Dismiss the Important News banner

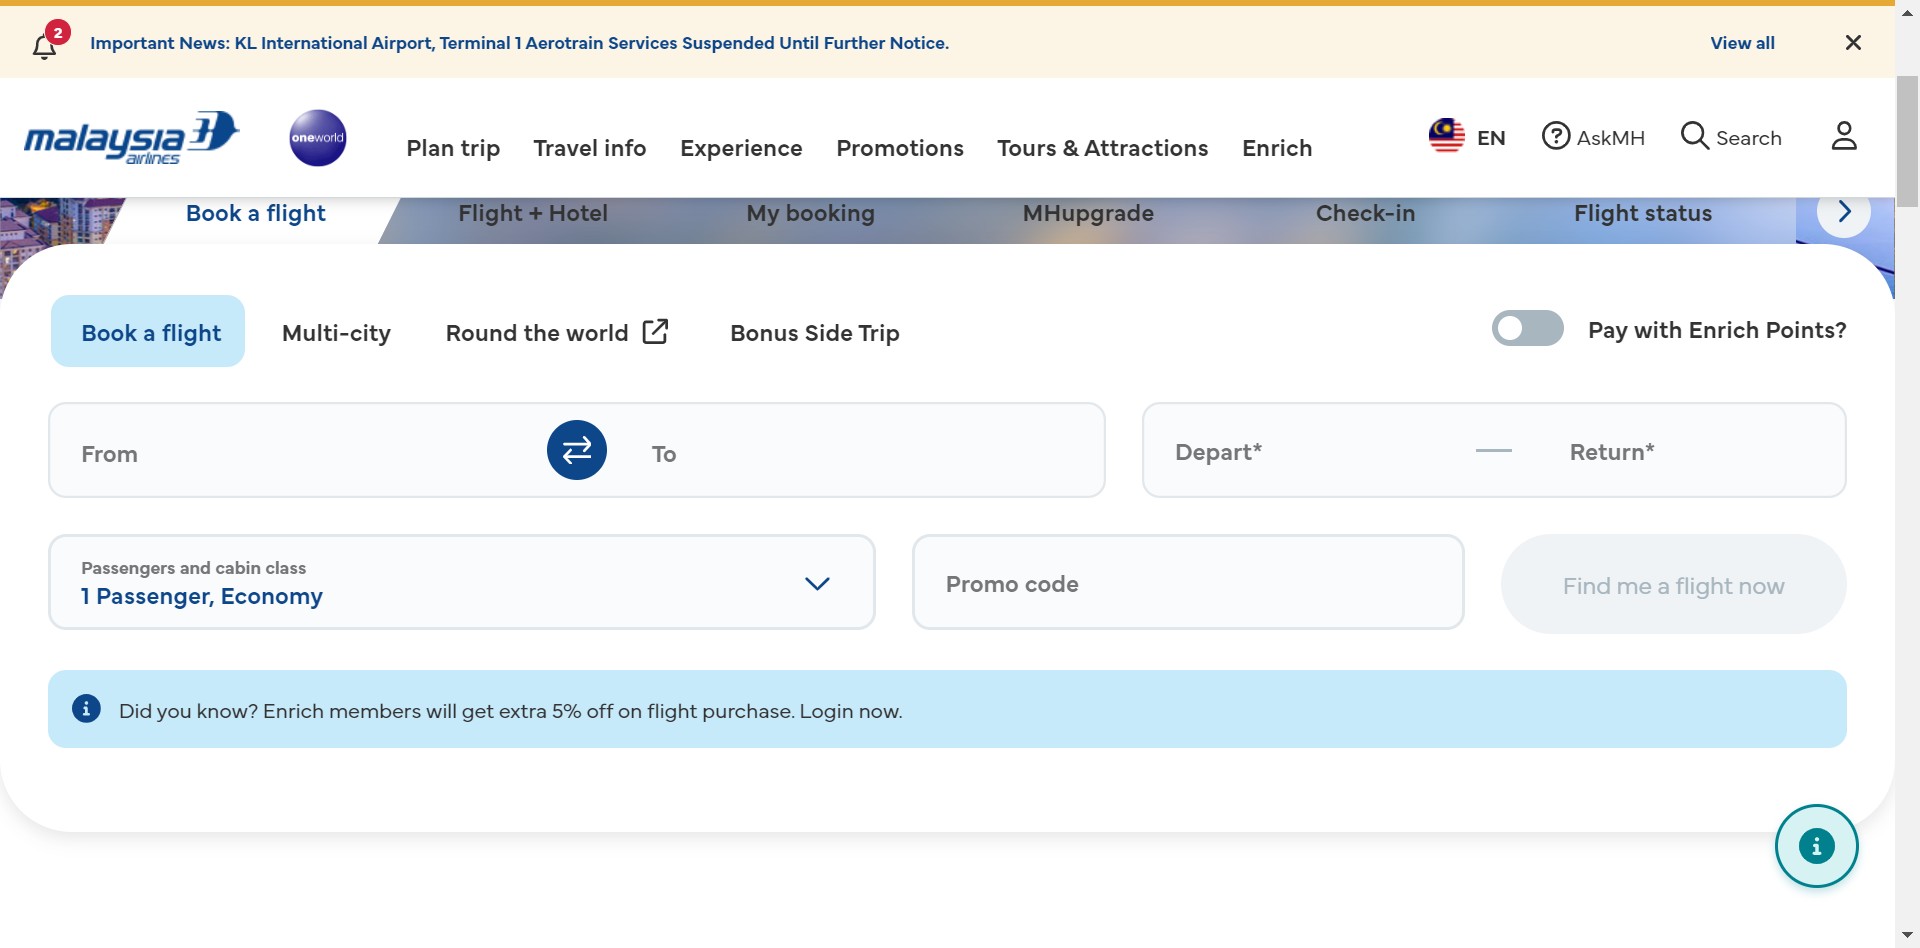pos(1853,43)
